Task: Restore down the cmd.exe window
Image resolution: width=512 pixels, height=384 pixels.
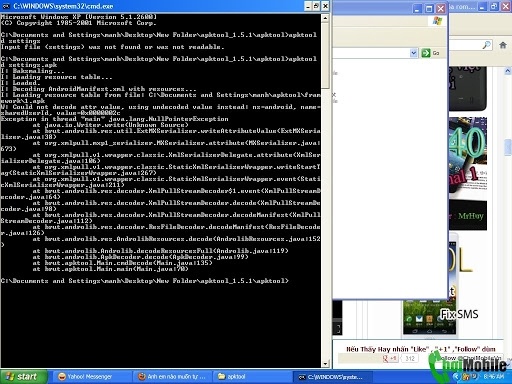Action: pos(316,6)
